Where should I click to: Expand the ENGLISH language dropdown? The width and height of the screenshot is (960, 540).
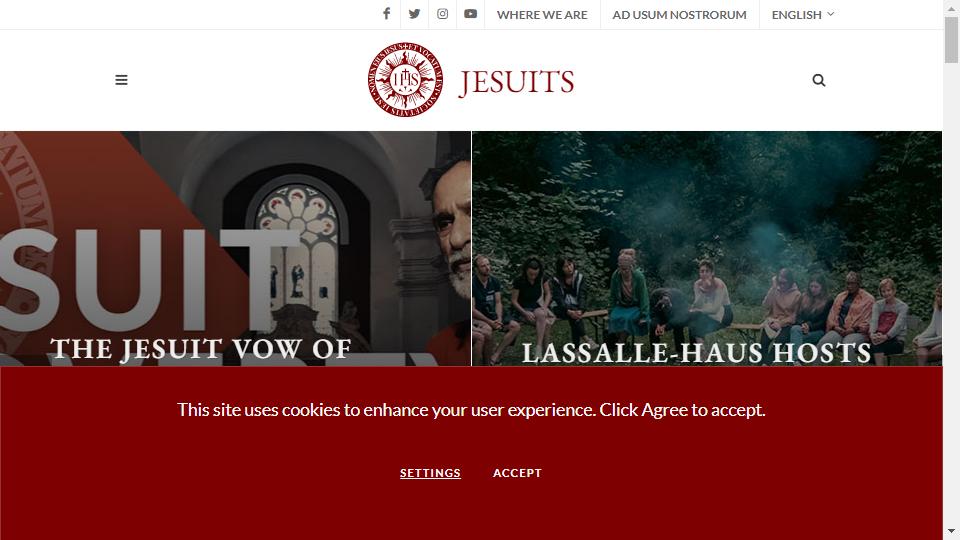[803, 15]
